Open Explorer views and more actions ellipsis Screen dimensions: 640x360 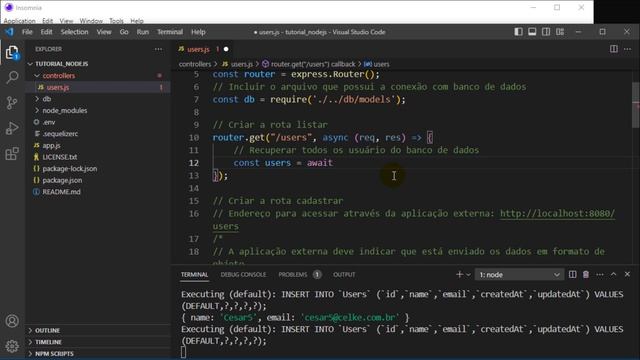coord(158,49)
